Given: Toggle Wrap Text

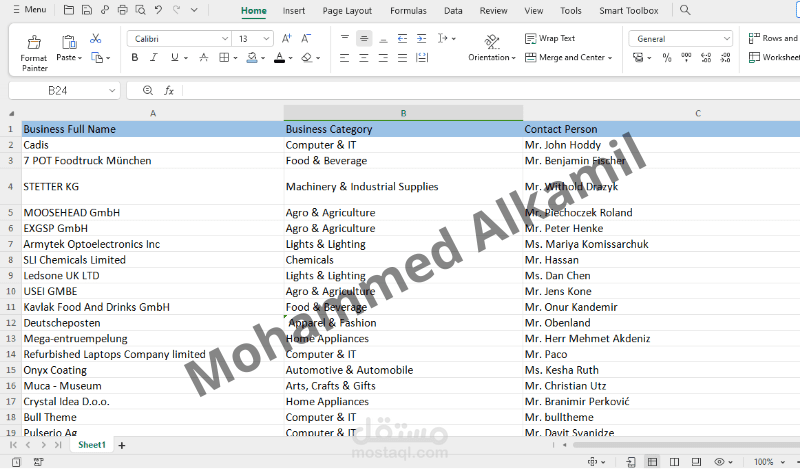Looking at the screenshot, I should point(550,38).
